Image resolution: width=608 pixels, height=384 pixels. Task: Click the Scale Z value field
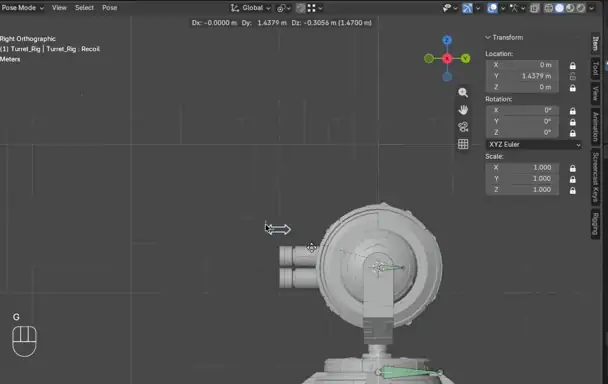pyautogui.click(x=522, y=190)
